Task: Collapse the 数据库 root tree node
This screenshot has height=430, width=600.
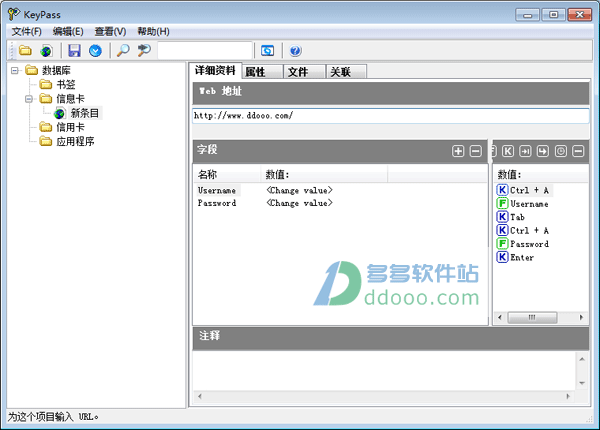Action: click(x=15, y=70)
